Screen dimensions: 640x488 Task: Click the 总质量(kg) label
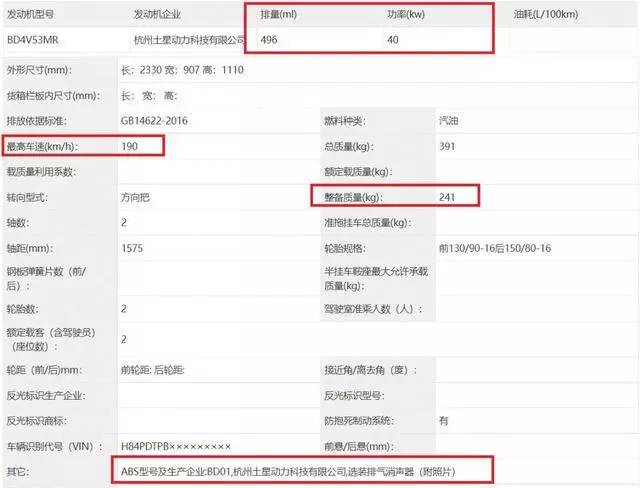point(349,146)
